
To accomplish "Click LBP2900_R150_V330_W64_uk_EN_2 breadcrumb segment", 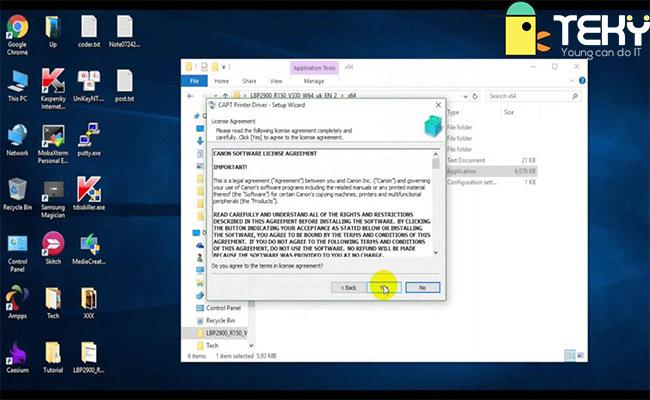I will (x=293, y=96).
